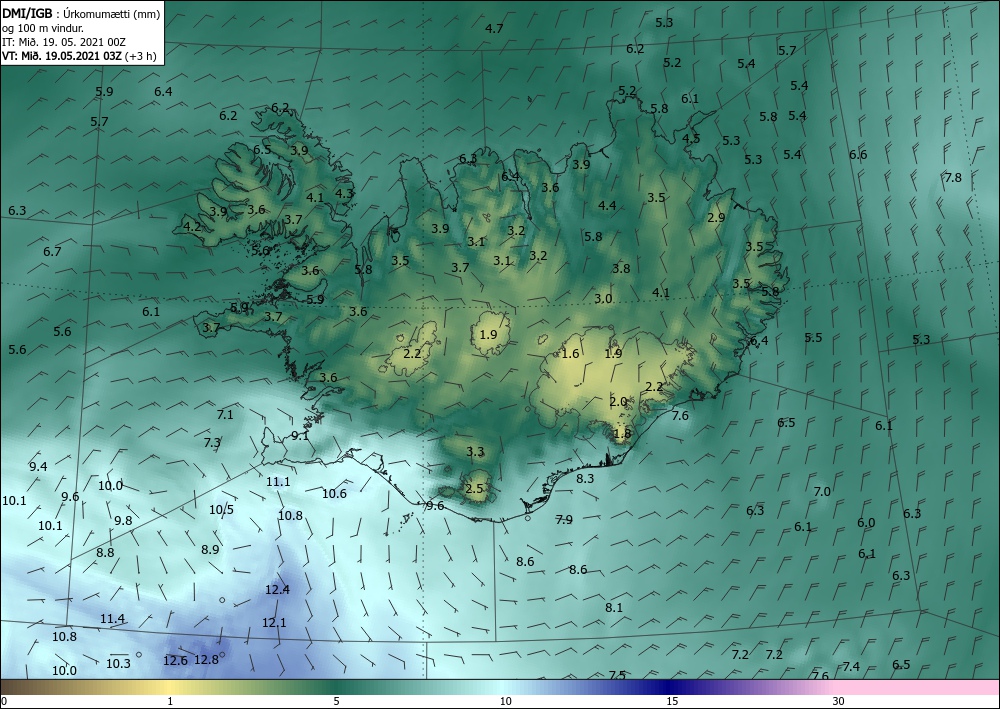Click the 3.8 value in north-central Iceland
This screenshot has height=709, width=1000.
pos(621,268)
